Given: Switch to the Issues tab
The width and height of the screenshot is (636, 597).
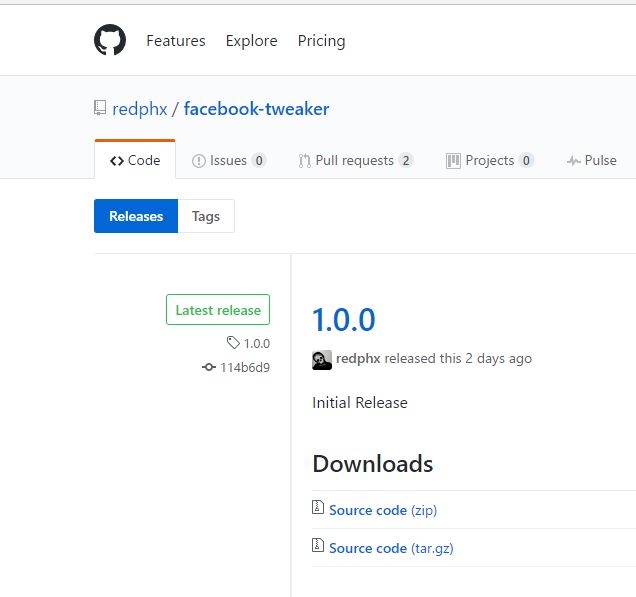Looking at the screenshot, I should pos(229,161).
